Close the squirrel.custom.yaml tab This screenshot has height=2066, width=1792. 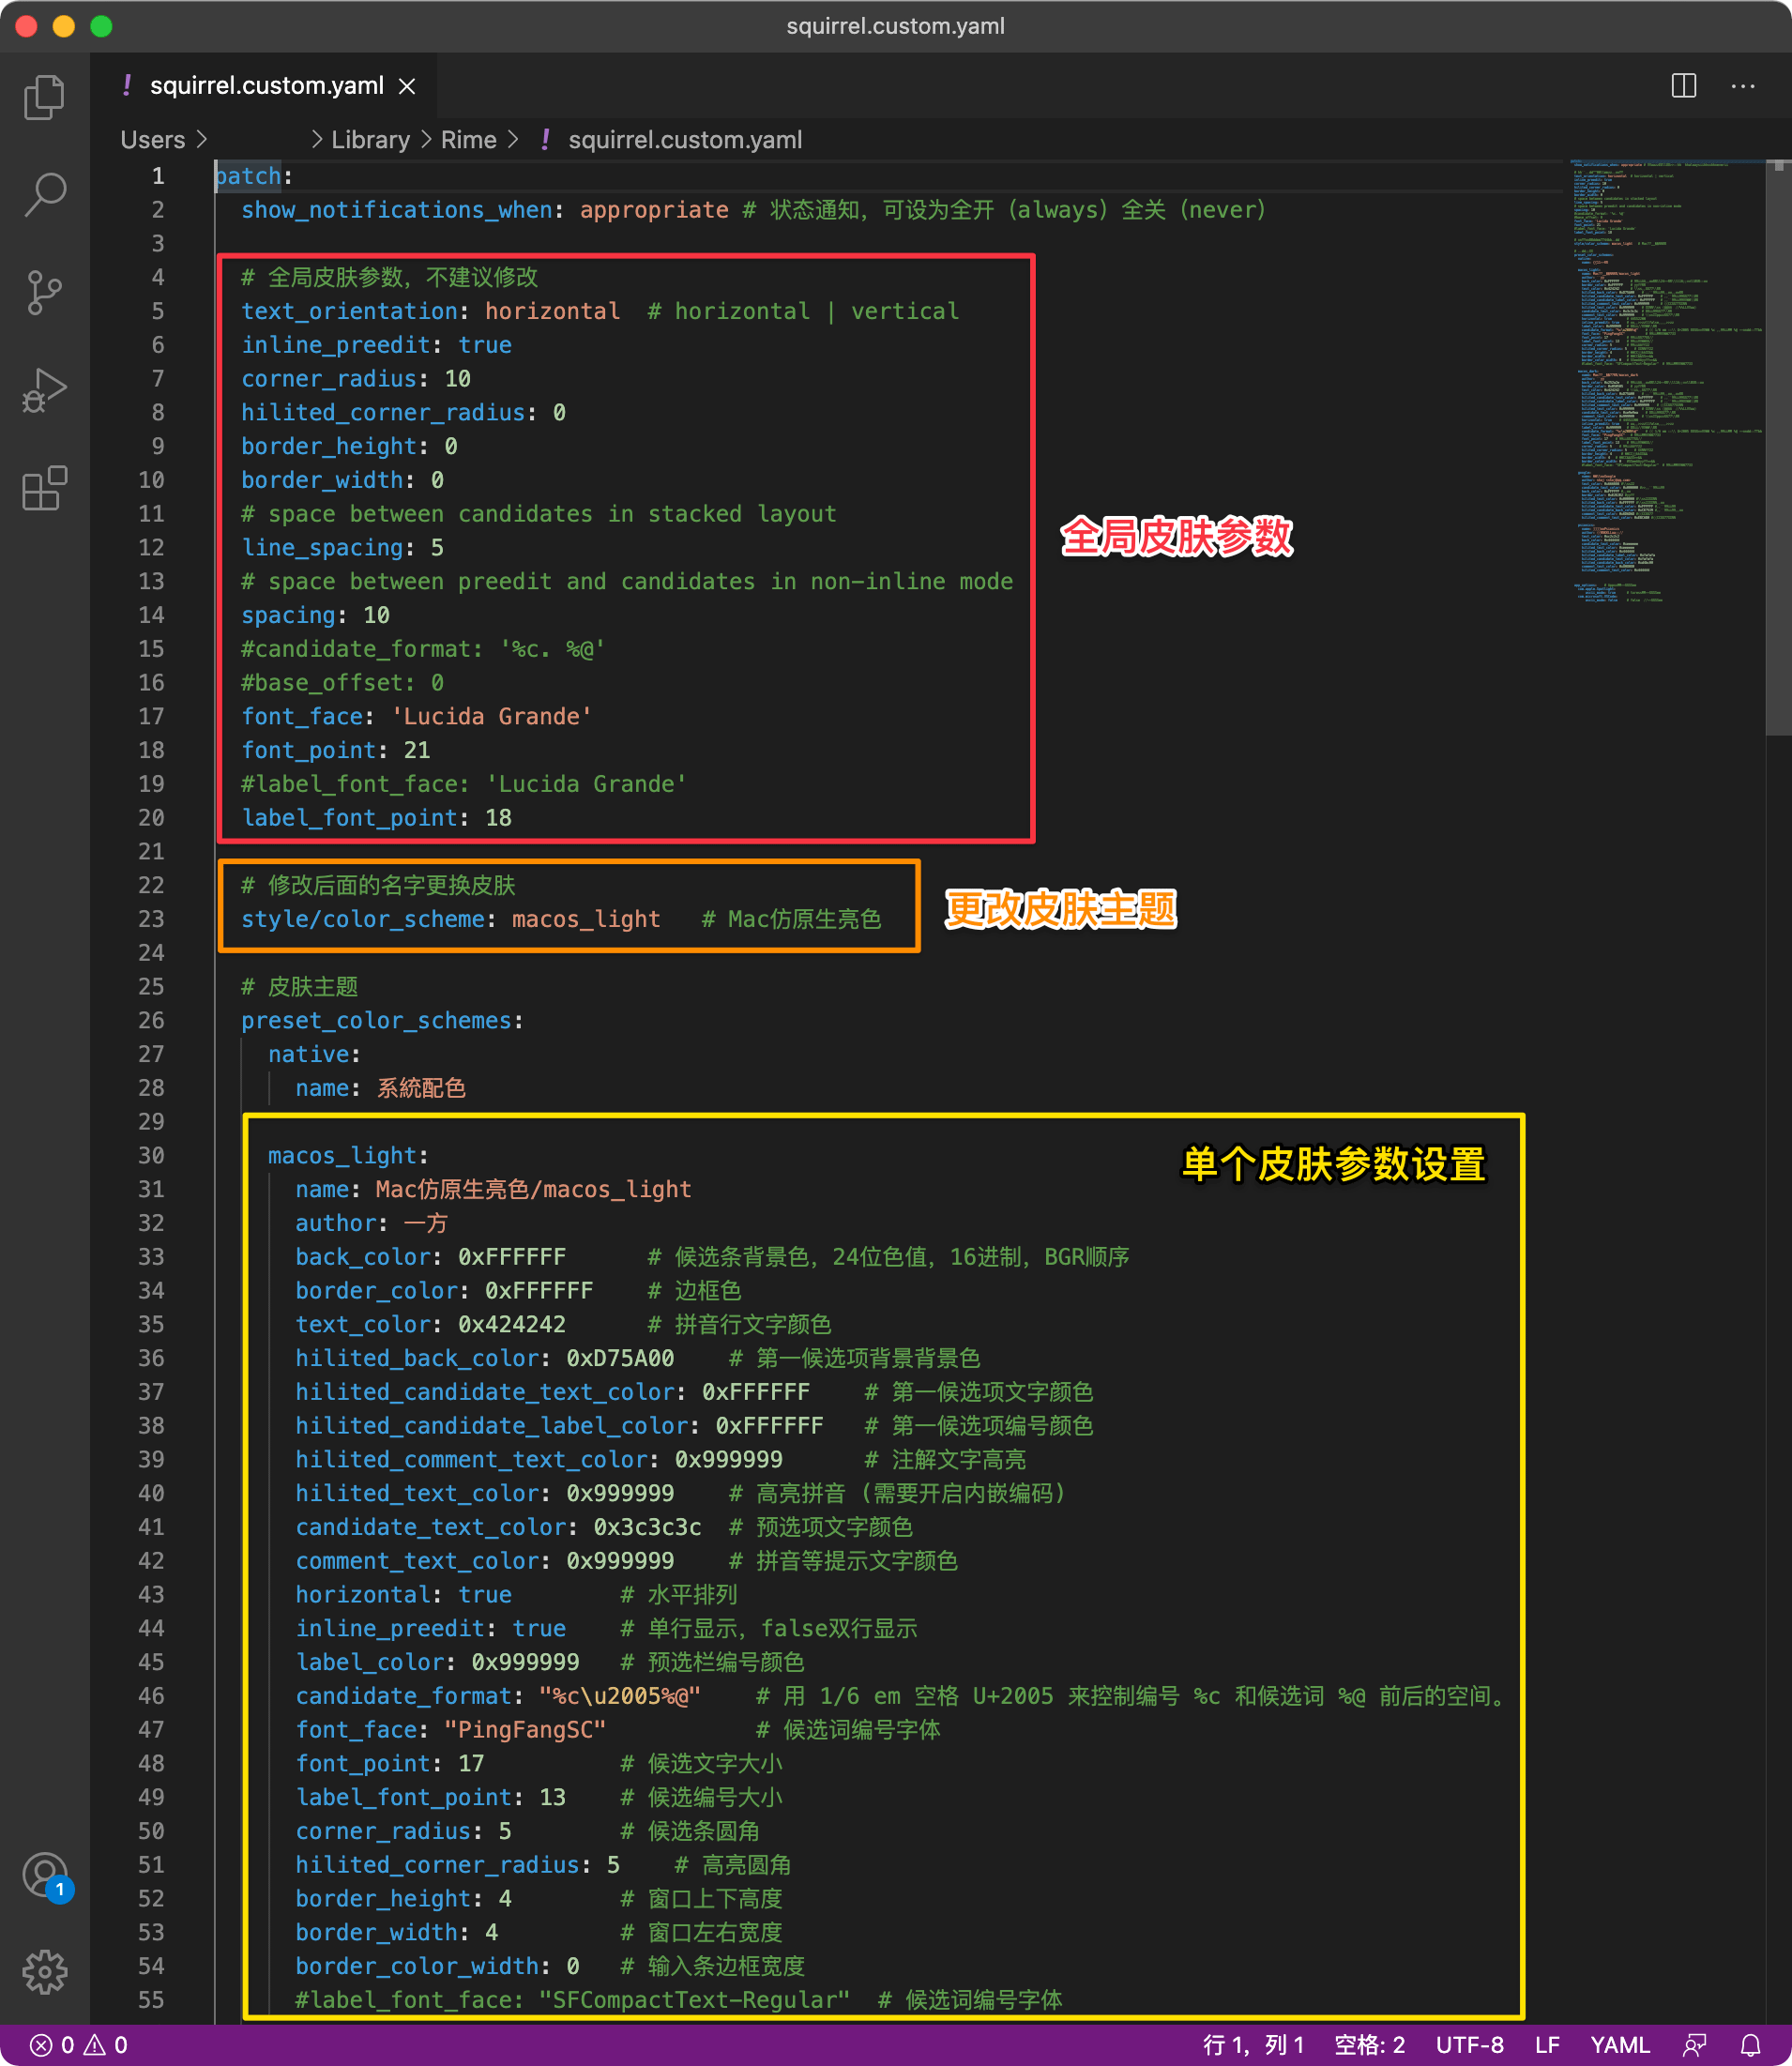pyautogui.click(x=407, y=86)
